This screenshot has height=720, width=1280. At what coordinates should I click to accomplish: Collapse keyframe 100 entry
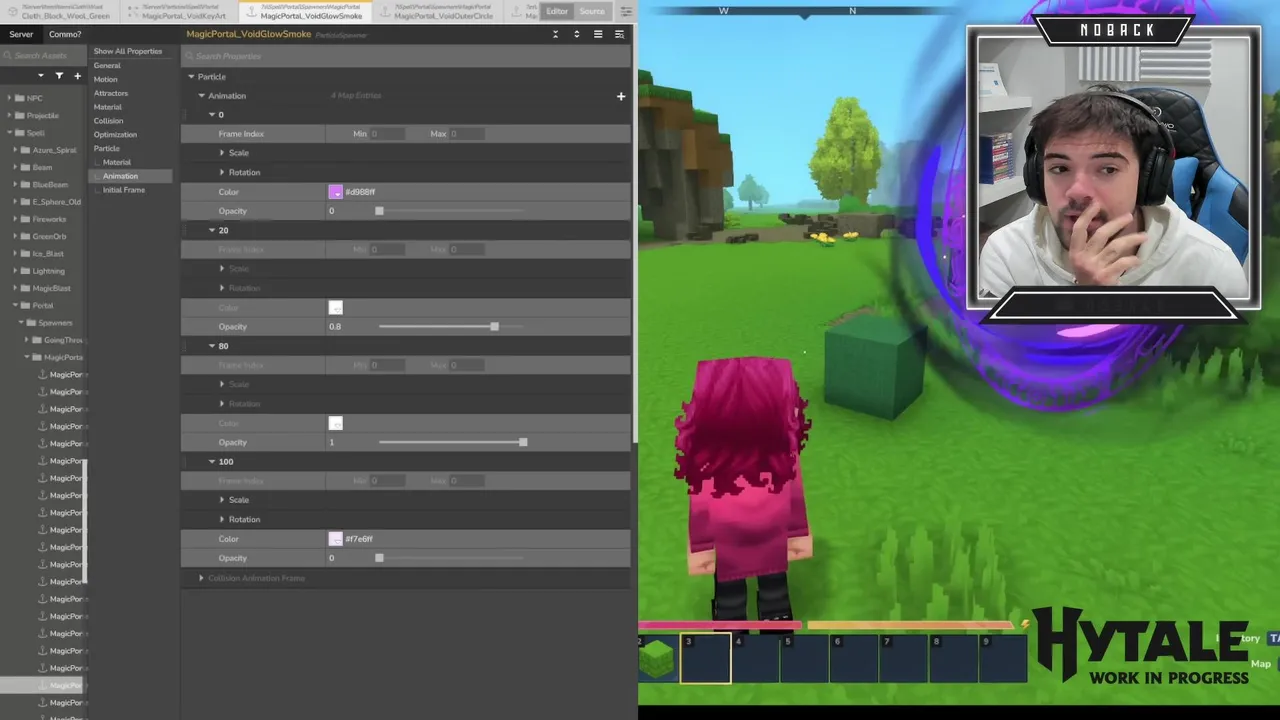(212, 462)
